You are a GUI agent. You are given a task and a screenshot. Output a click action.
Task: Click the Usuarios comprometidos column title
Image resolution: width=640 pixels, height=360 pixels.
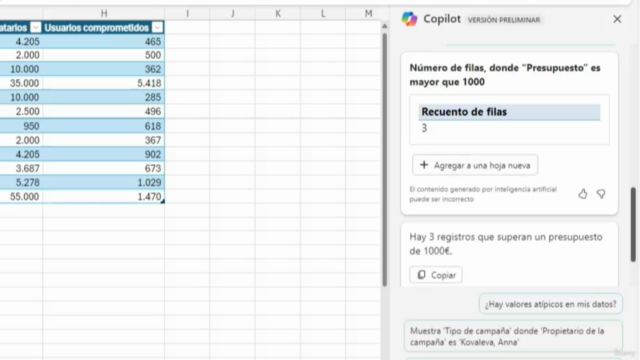[97, 28]
